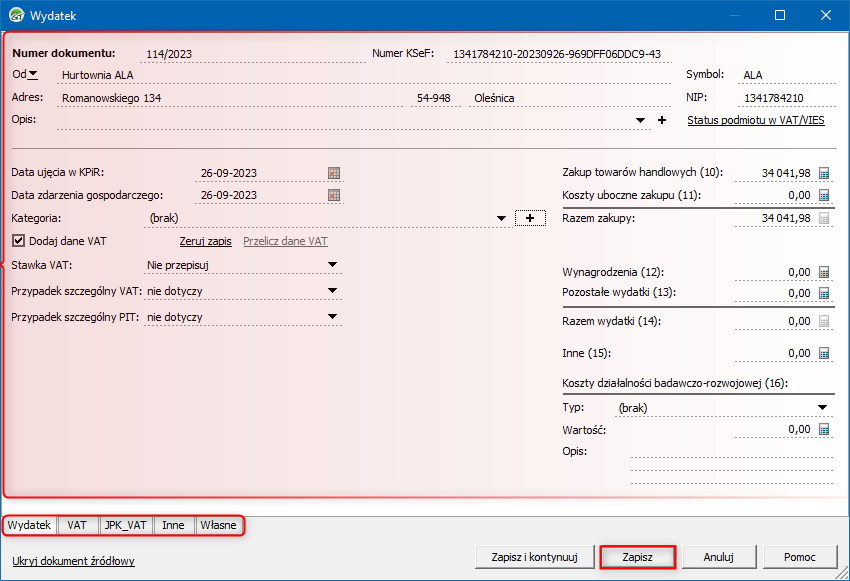Click the contractor name field Hurtownia ALA
Screen dimensions: 850x581
(364, 75)
